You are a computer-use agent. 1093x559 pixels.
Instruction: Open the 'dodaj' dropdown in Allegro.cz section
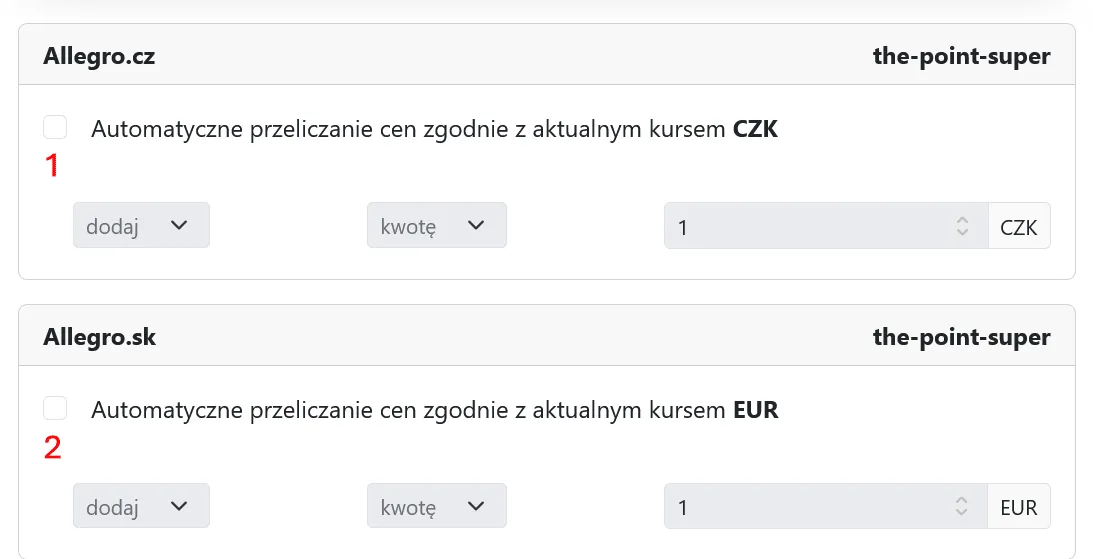(x=141, y=225)
